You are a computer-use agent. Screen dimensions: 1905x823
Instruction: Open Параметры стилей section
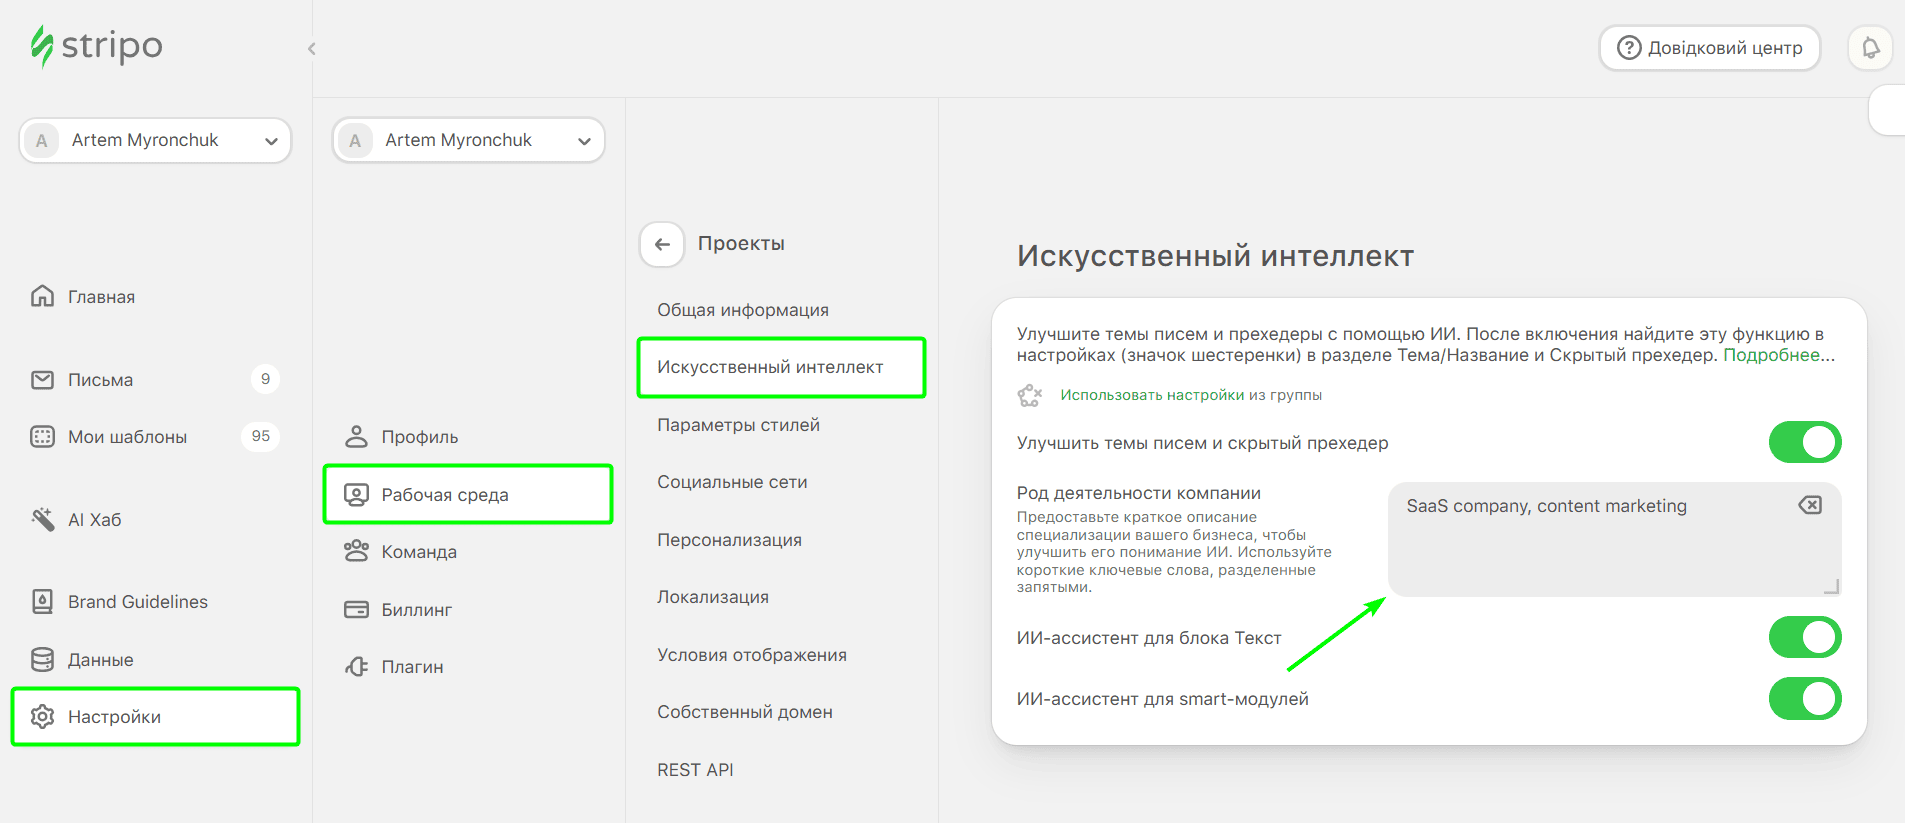coord(738,425)
